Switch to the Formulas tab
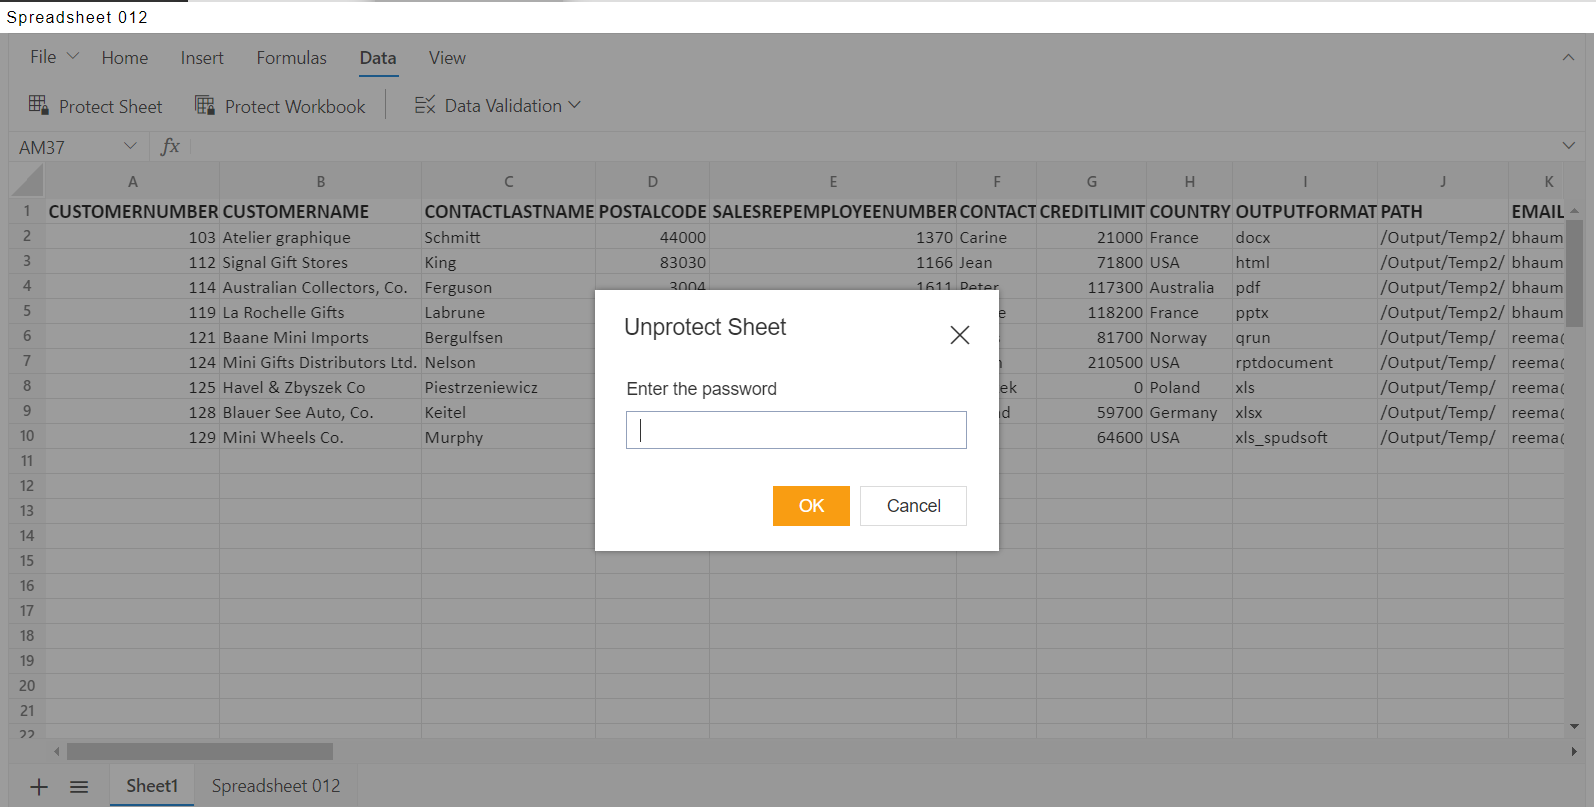The image size is (1596, 807). pyautogui.click(x=291, y=58)
